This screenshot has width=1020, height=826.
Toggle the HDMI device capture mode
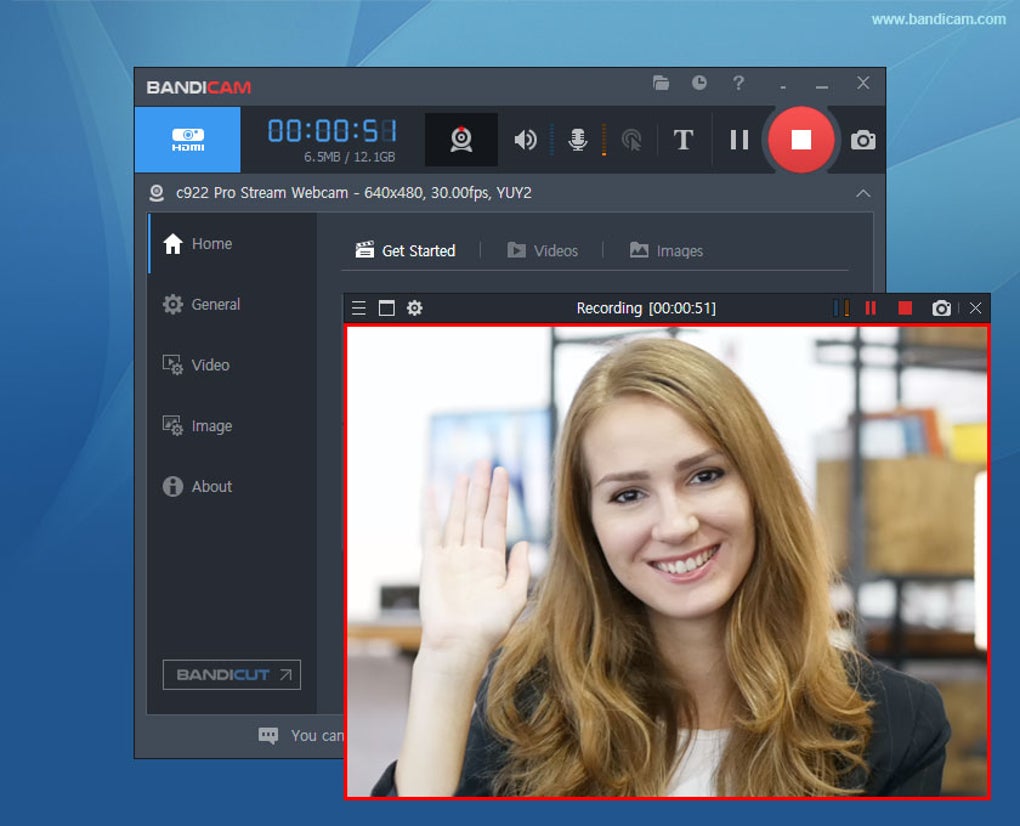pyautogui.click(x=186, y=139)
